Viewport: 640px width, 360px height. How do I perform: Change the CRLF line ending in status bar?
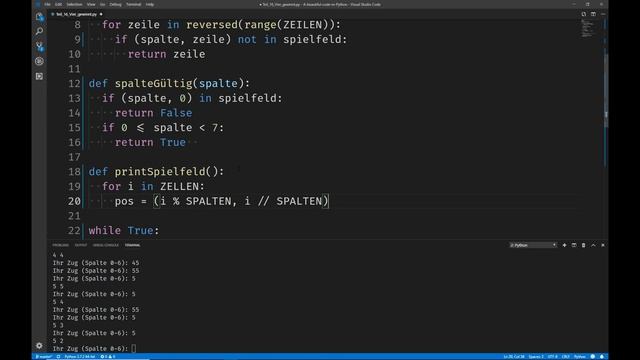point(566,357)
